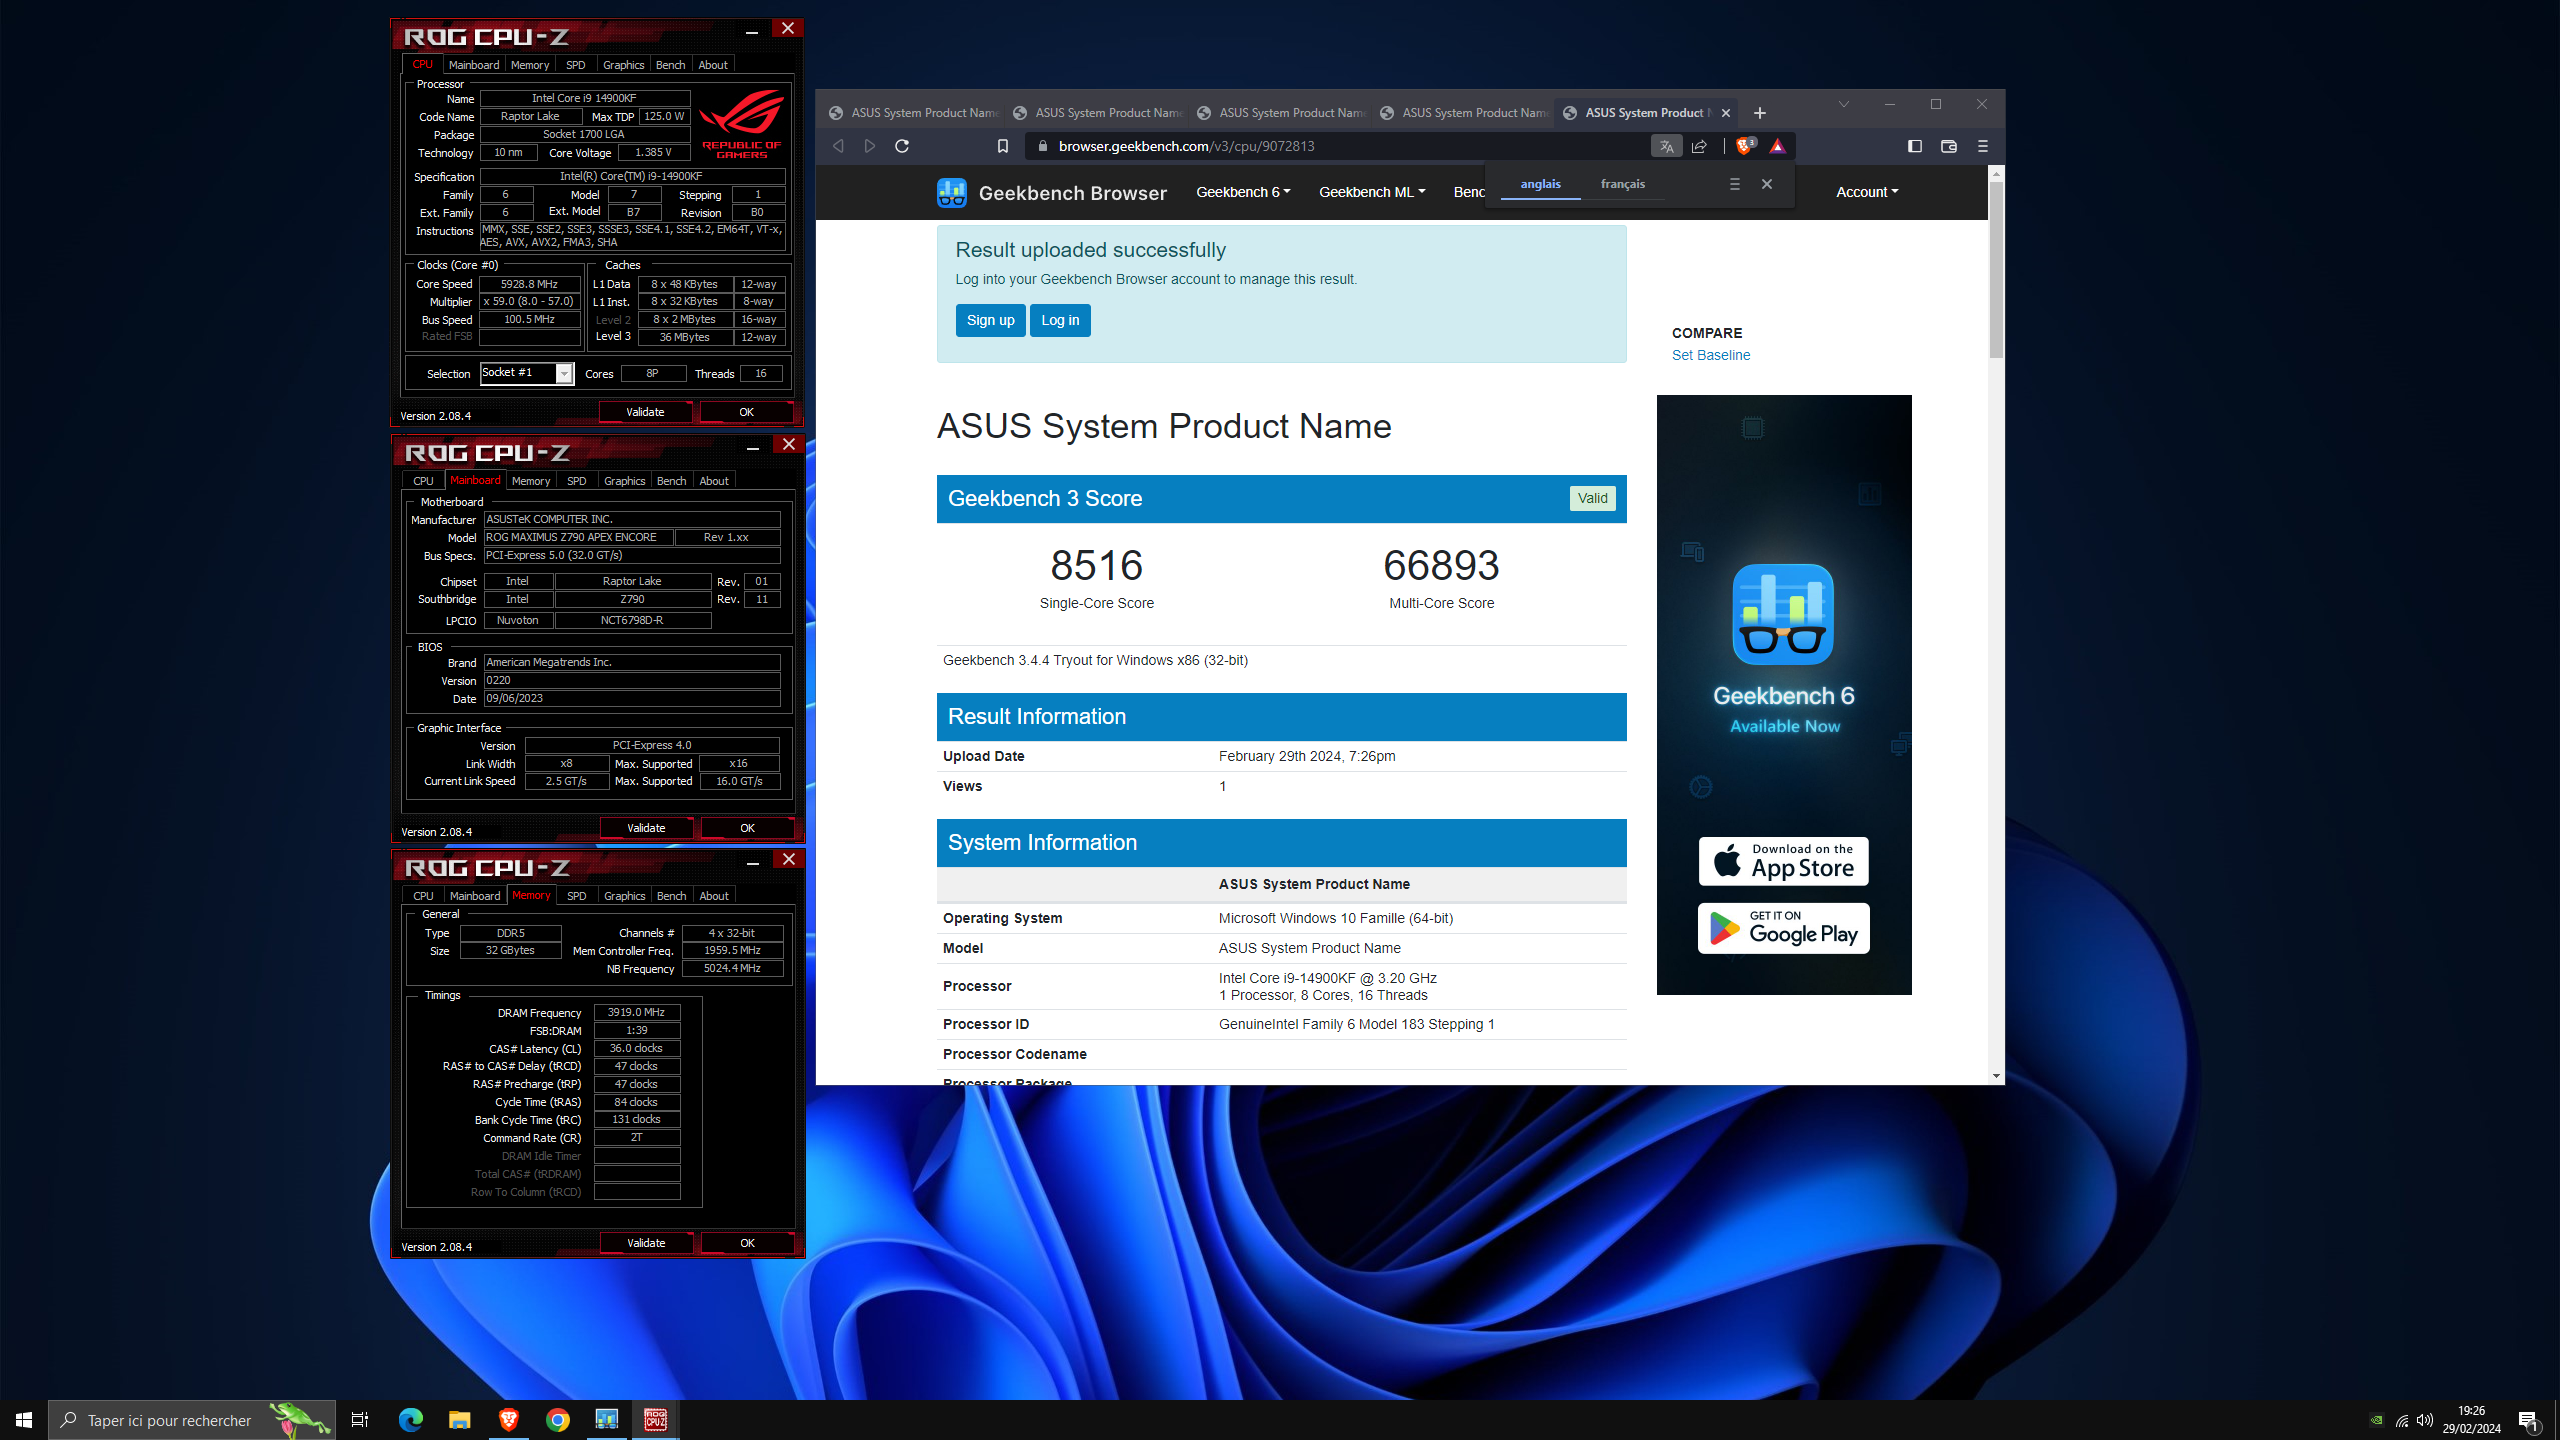Image resolution: width=2560 pixels, height=1440 pixels.
Task: Close the translate popup
Action: (x=1767, y=184)
